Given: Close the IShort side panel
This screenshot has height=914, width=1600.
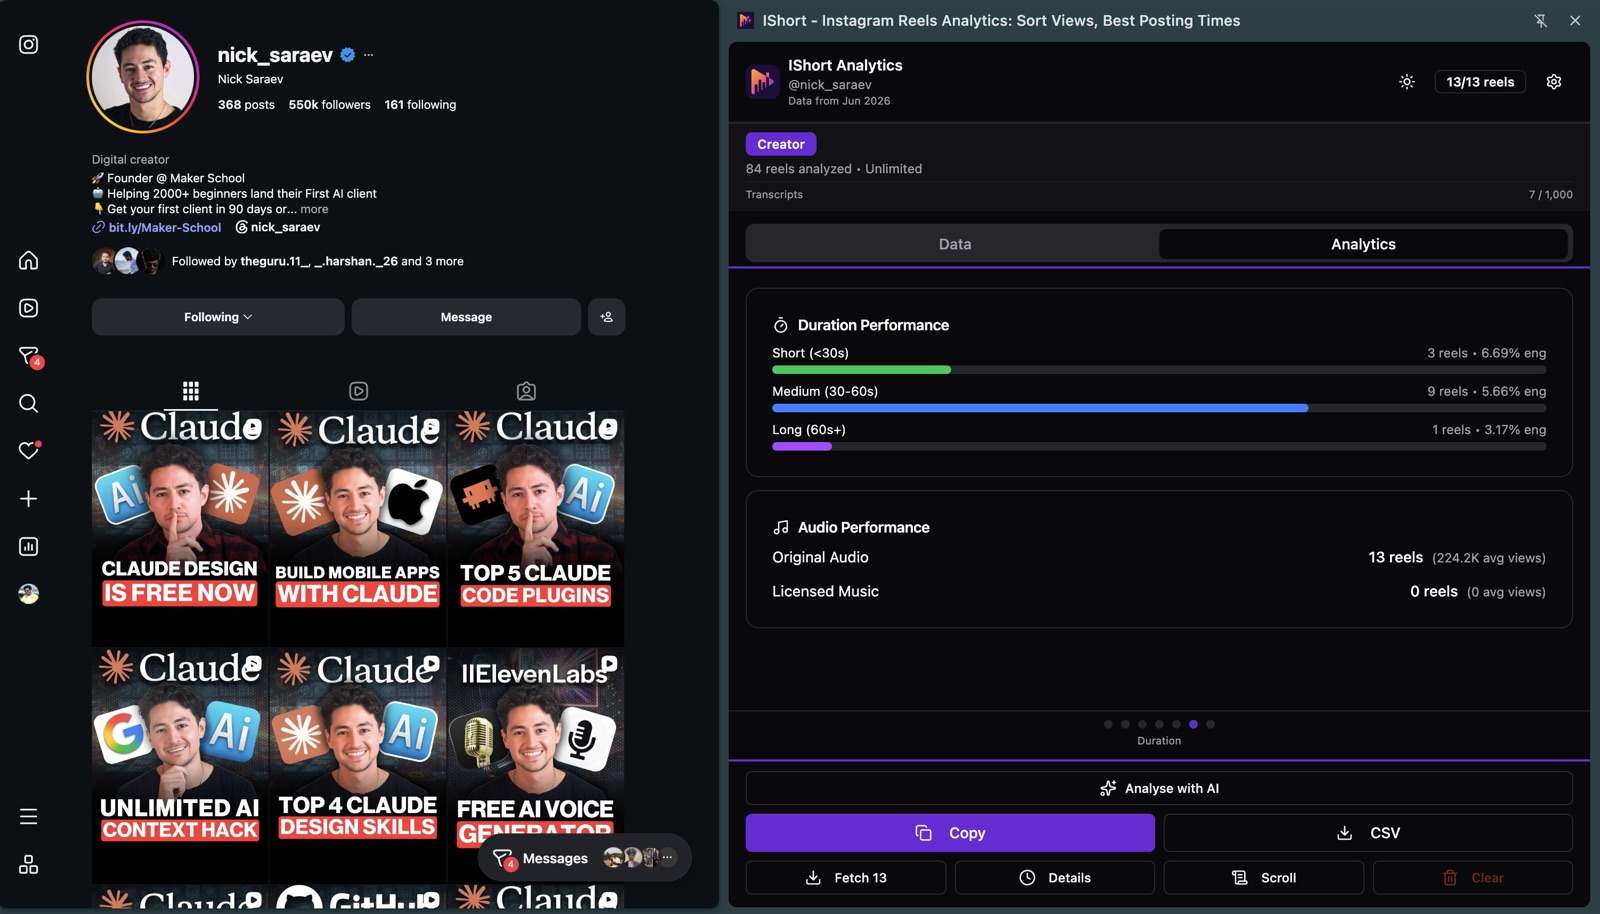Looking at the screenshot, I should [1574, 20].
